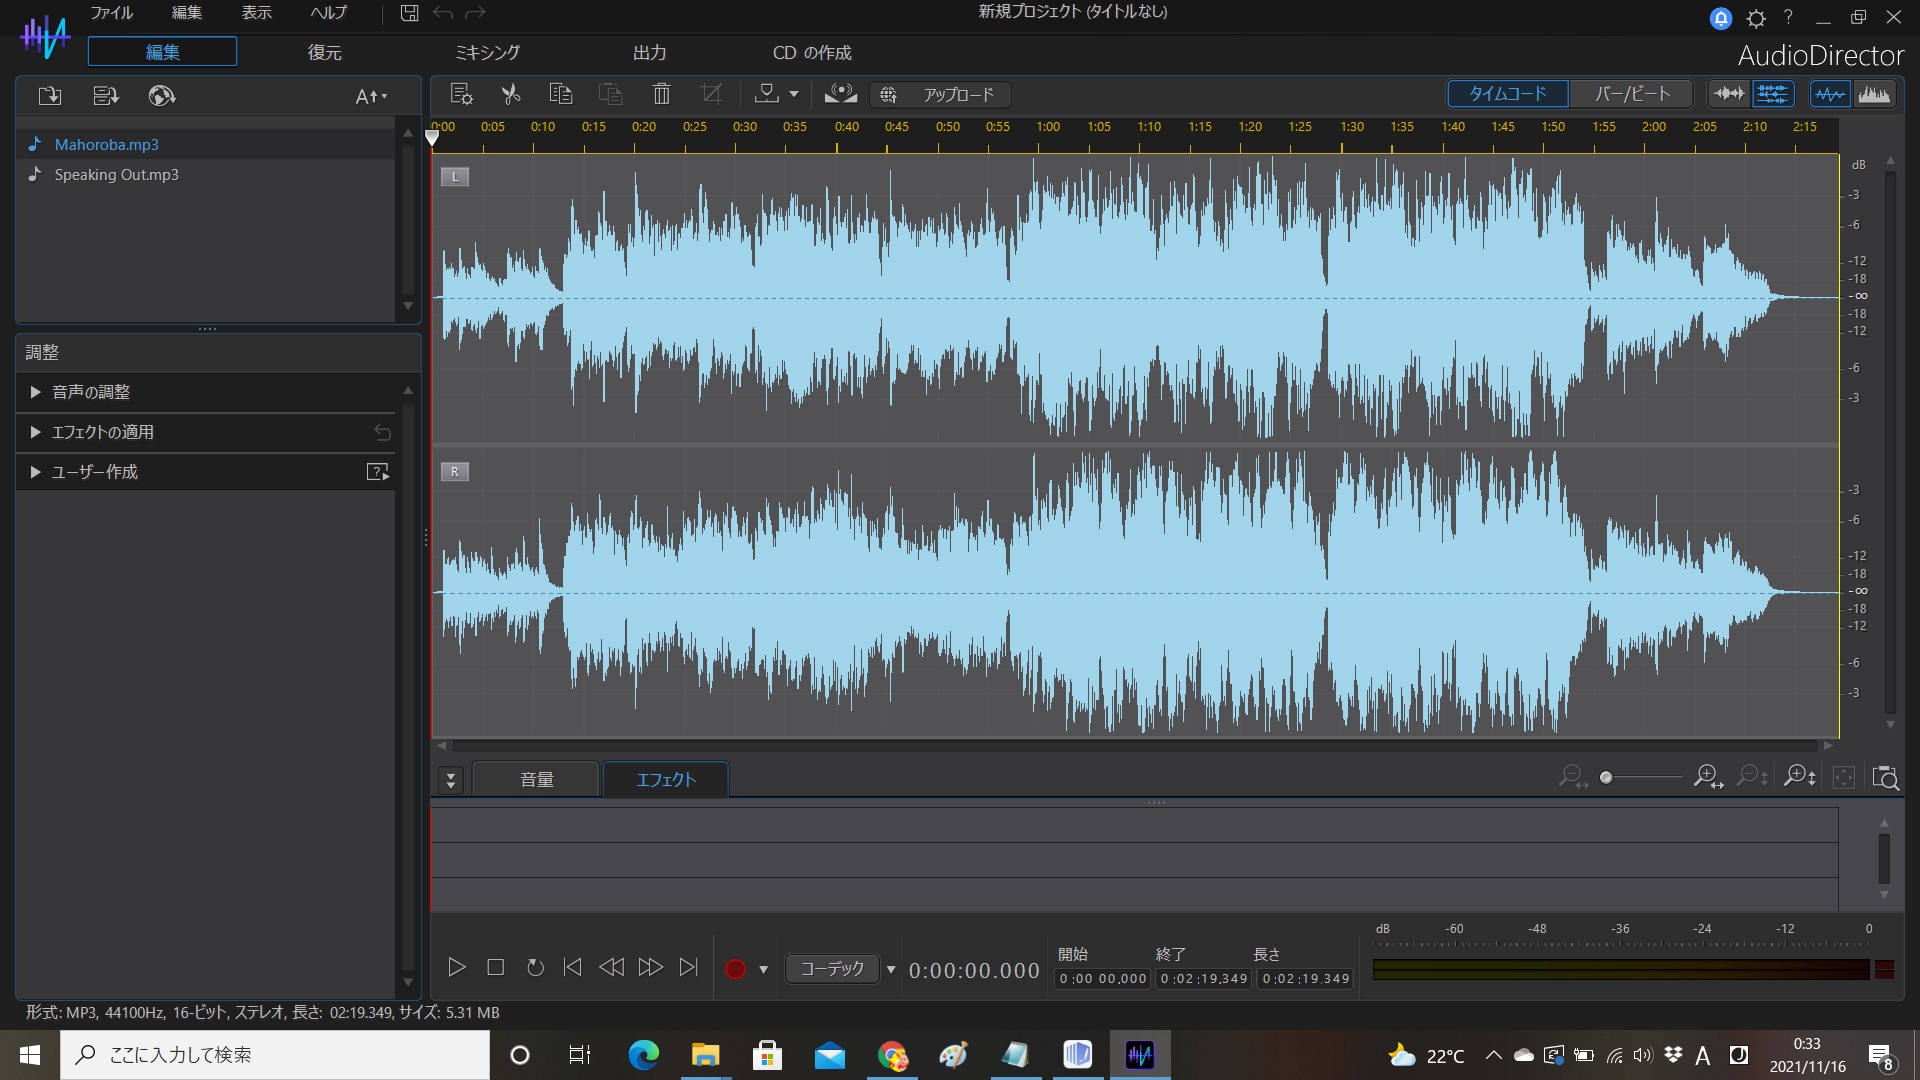Click the zoom in icon

coord(1707,777)
